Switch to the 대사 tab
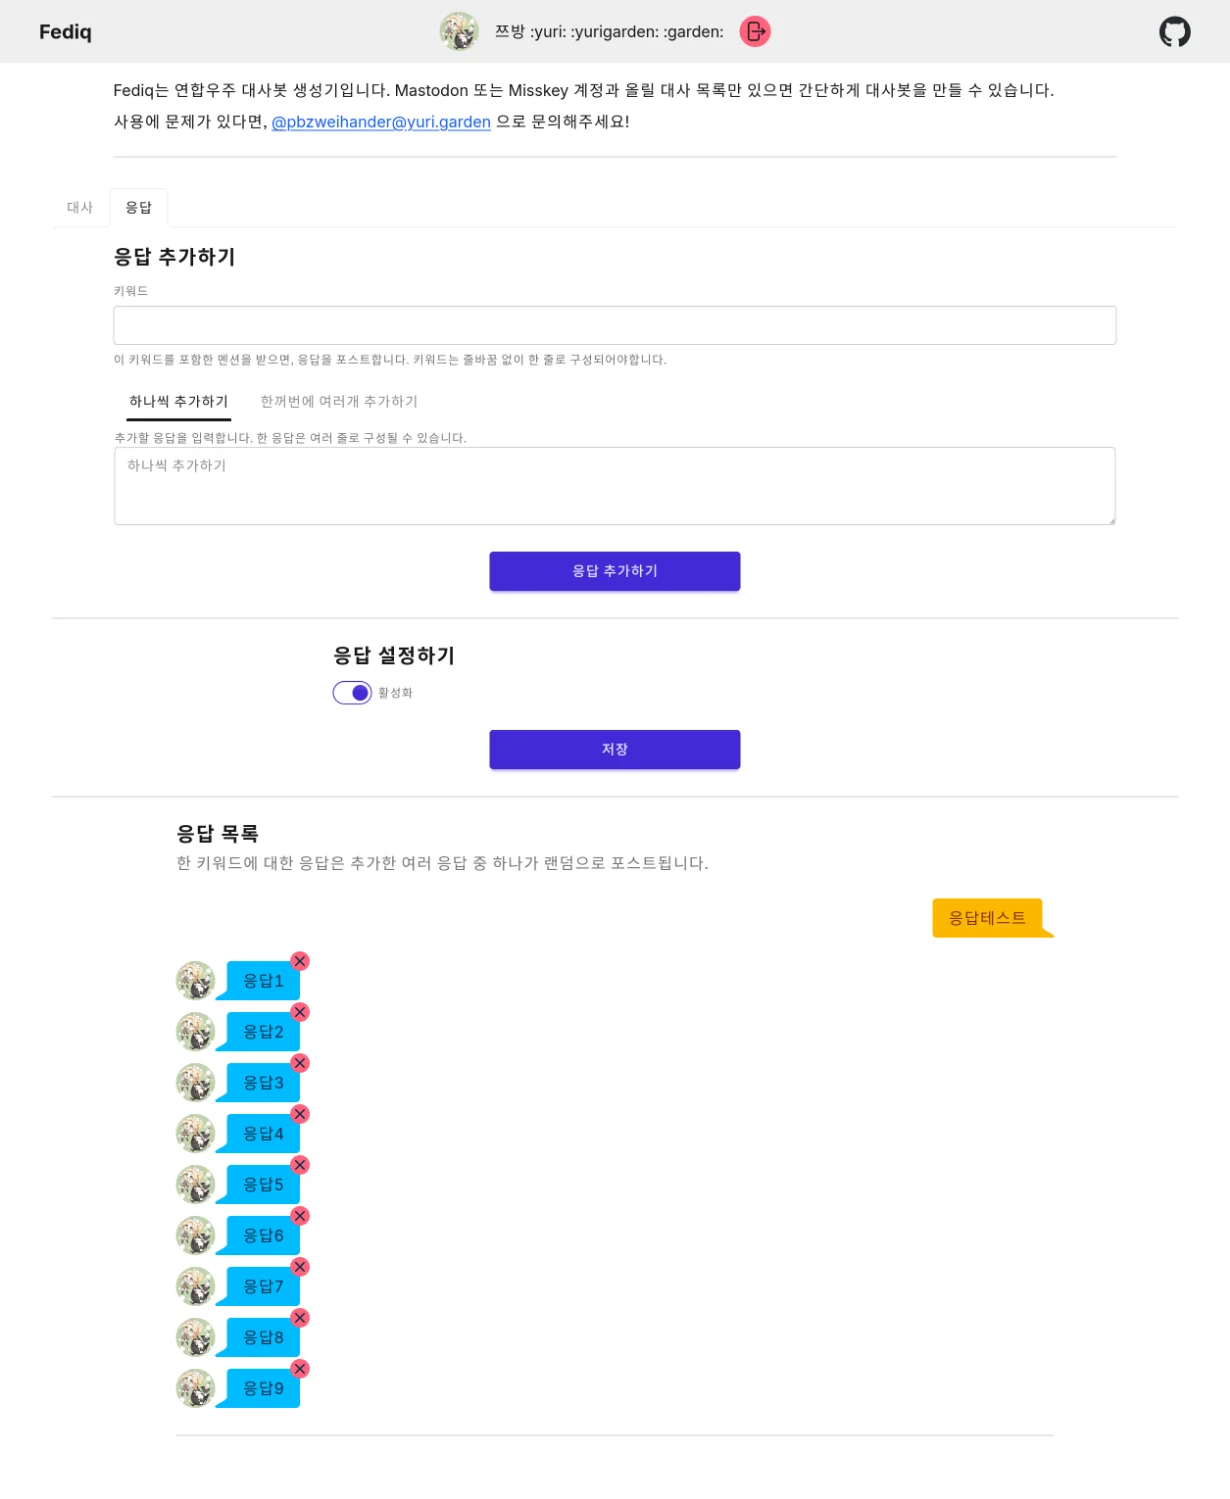1230x1499 pixels. click(80, 208)
